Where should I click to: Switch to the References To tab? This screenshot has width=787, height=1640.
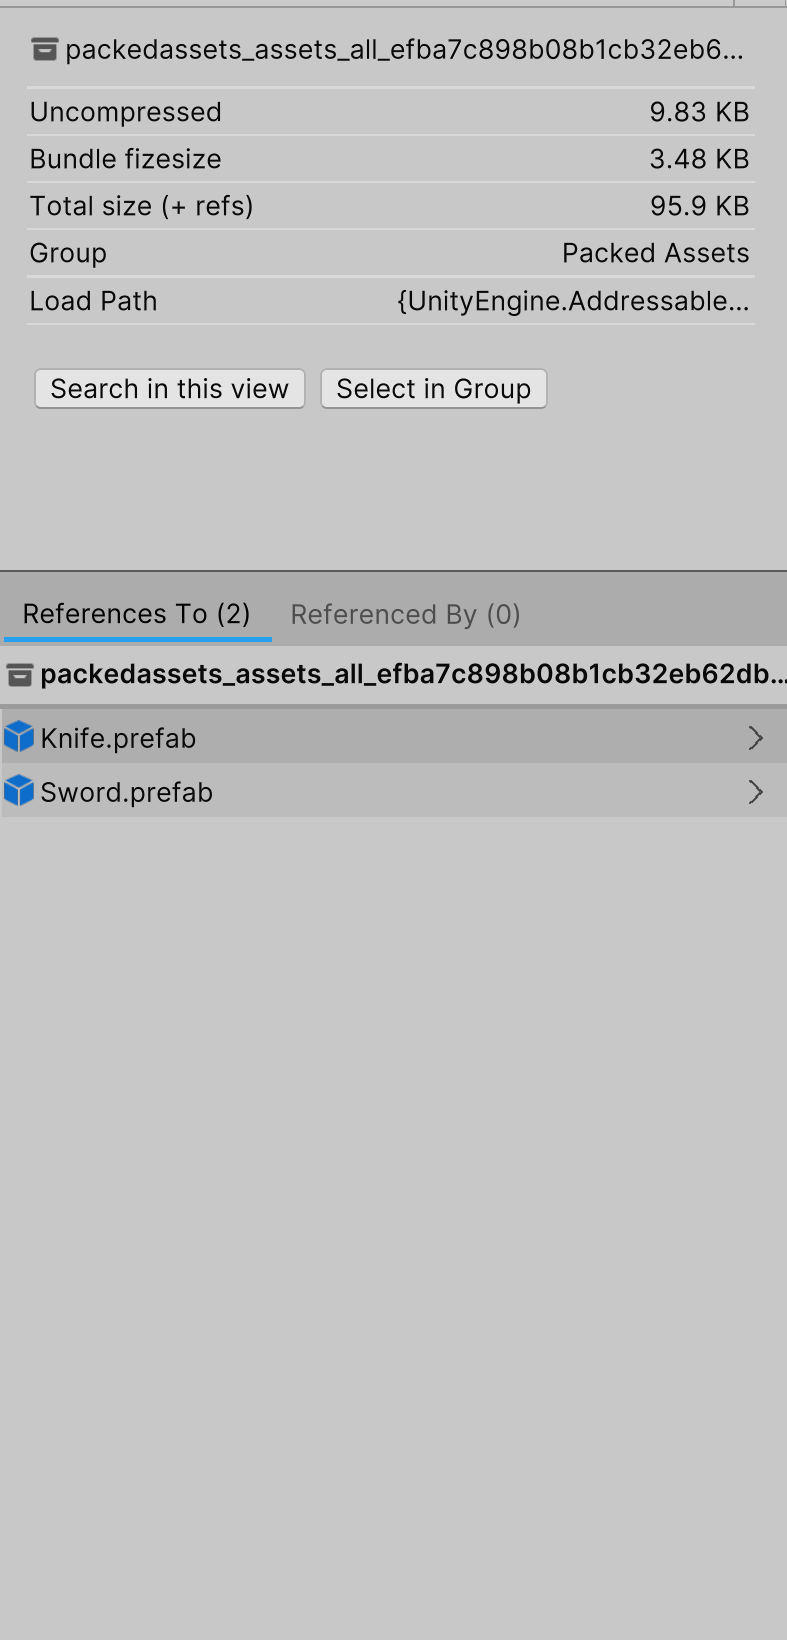(137, 614)
